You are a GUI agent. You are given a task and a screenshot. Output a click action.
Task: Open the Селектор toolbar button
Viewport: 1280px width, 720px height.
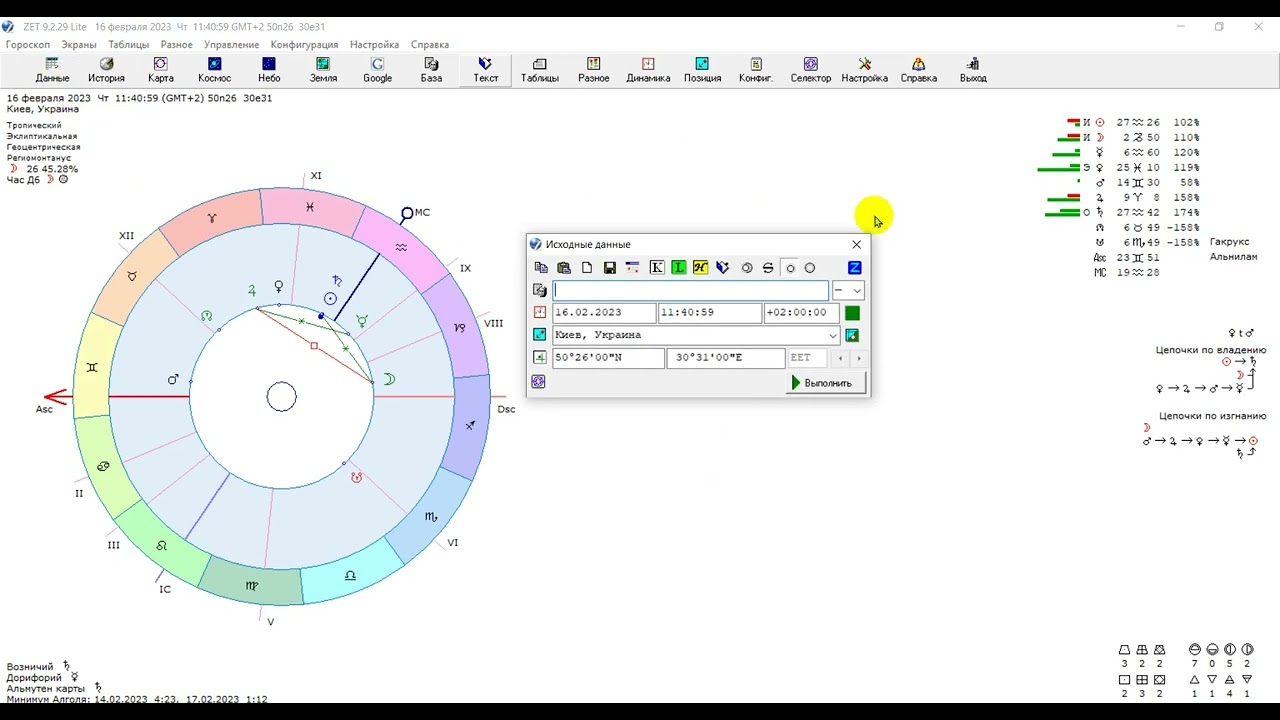point(811,70)
